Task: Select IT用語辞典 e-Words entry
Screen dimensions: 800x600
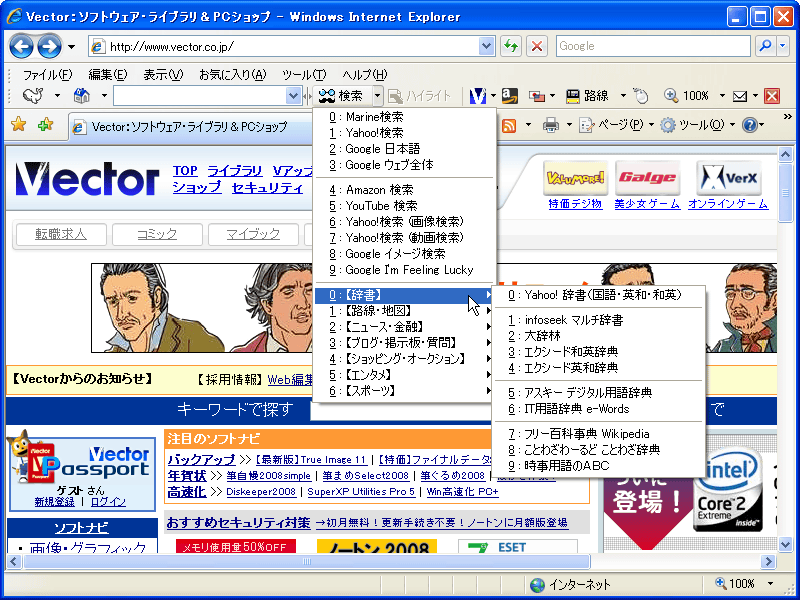Action: (x=598, y=409)
